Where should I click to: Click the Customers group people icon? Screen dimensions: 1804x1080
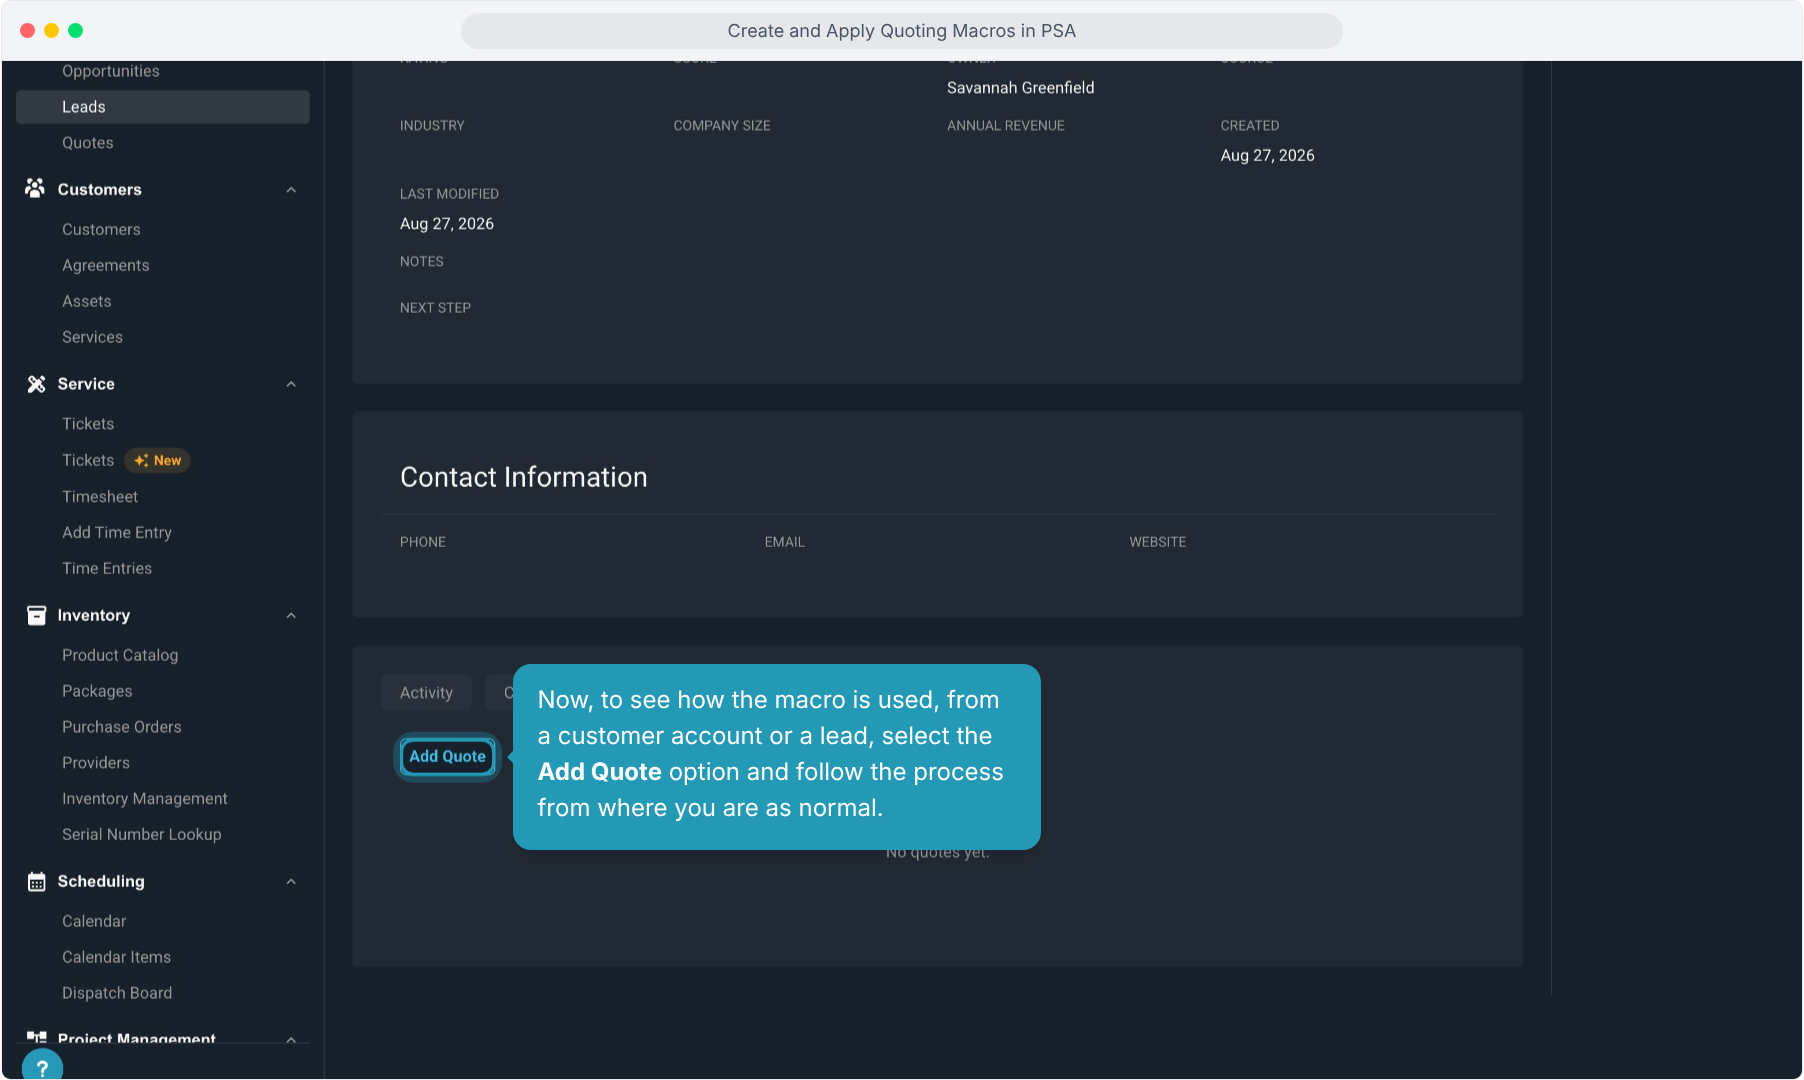click(x=35, y=188)
